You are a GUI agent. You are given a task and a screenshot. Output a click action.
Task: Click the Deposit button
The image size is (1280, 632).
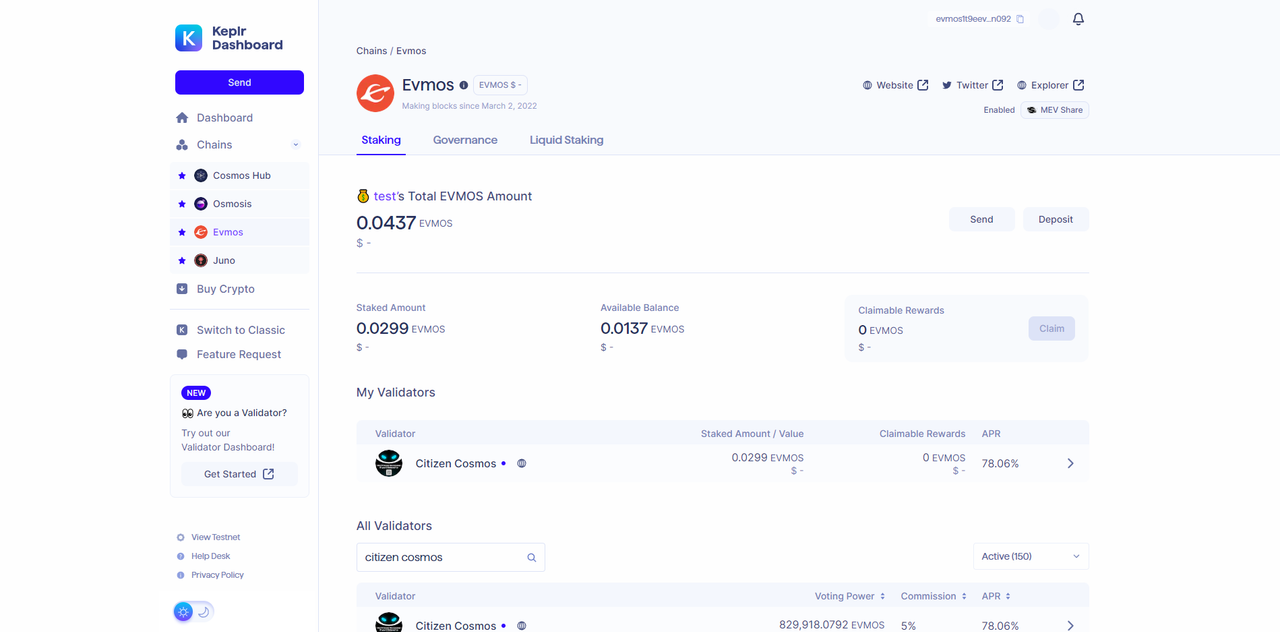click(1055, 219)
